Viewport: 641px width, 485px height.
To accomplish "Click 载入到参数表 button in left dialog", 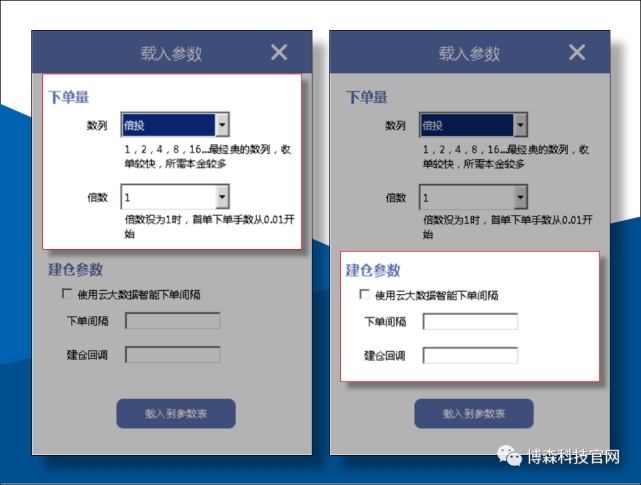I will (x=176, y=414).
